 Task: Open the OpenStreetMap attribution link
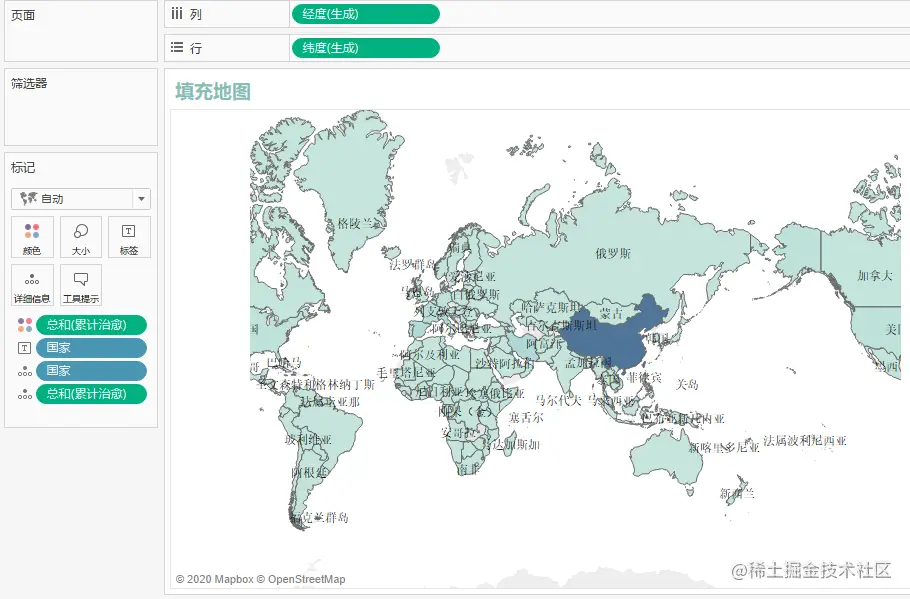pos(303,578)
